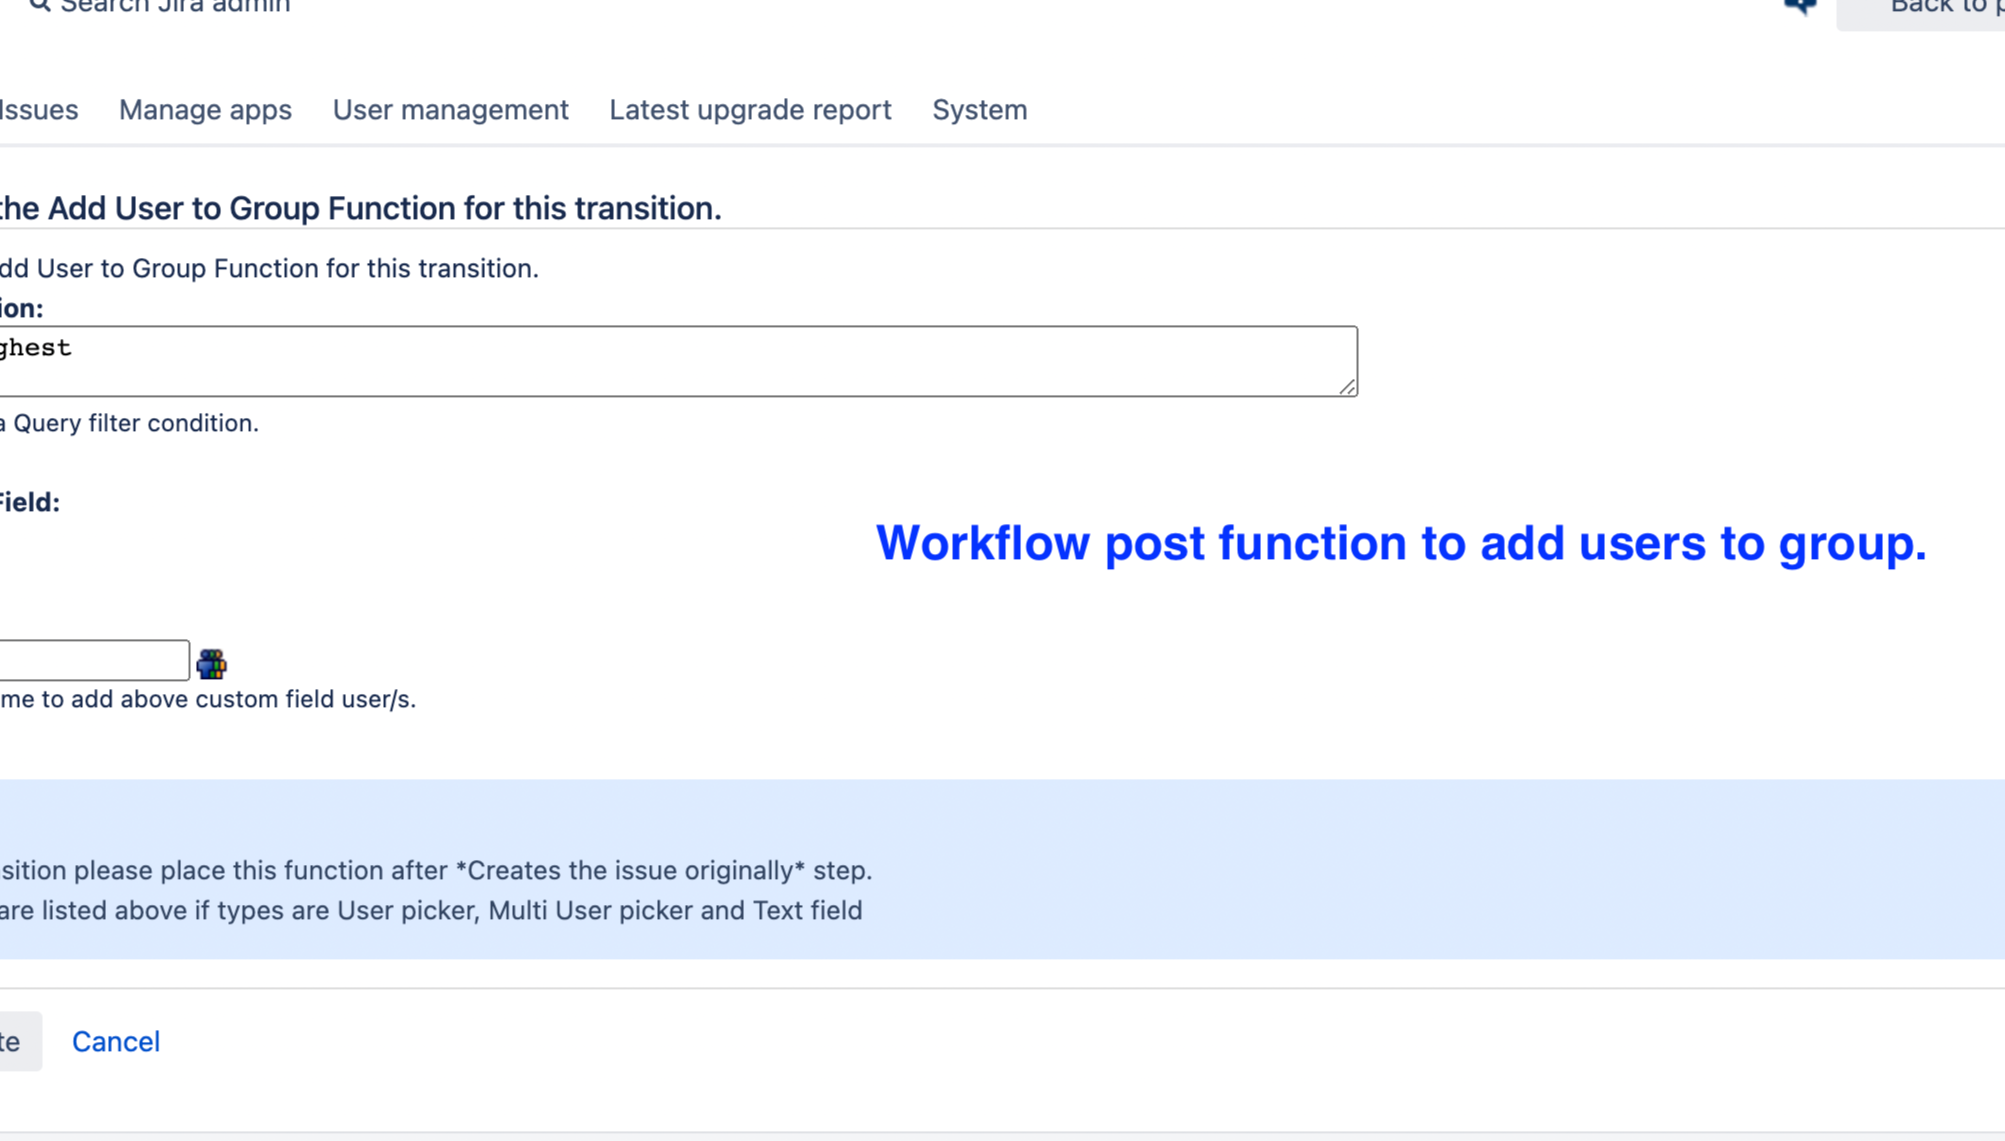Open the Issues tab
This screenshot has height=1141, width=2005.
coord(38,109)
